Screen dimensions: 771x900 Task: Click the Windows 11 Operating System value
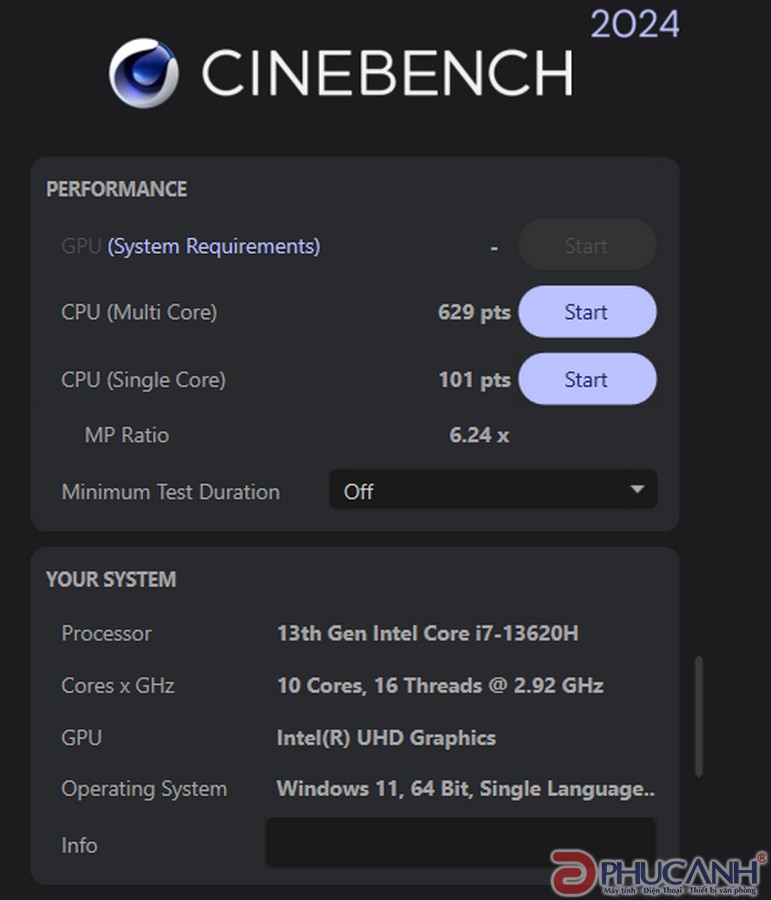click(x=465, y=789)
